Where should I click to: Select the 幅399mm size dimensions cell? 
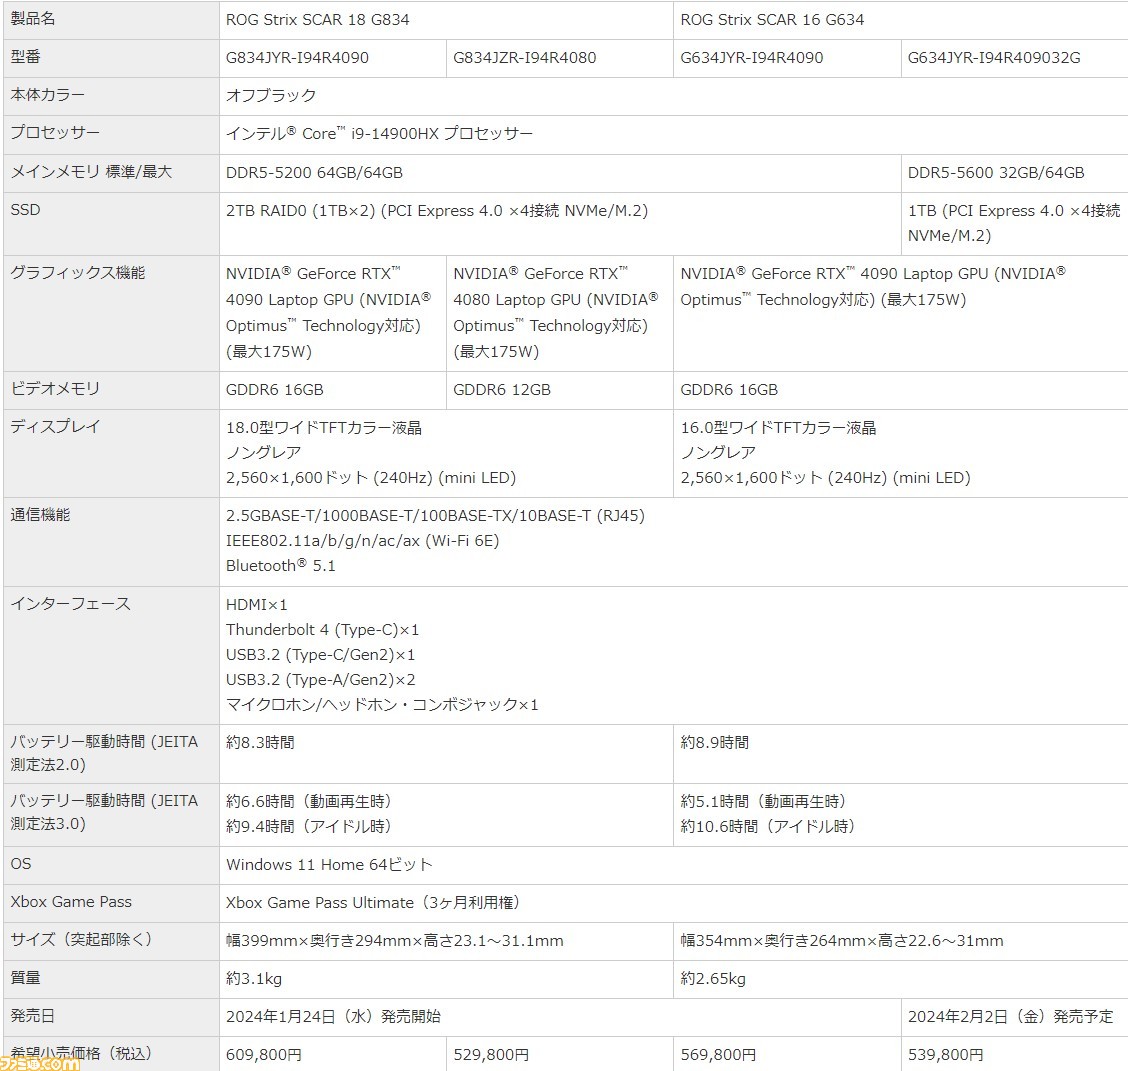click(x=446, y=941)
